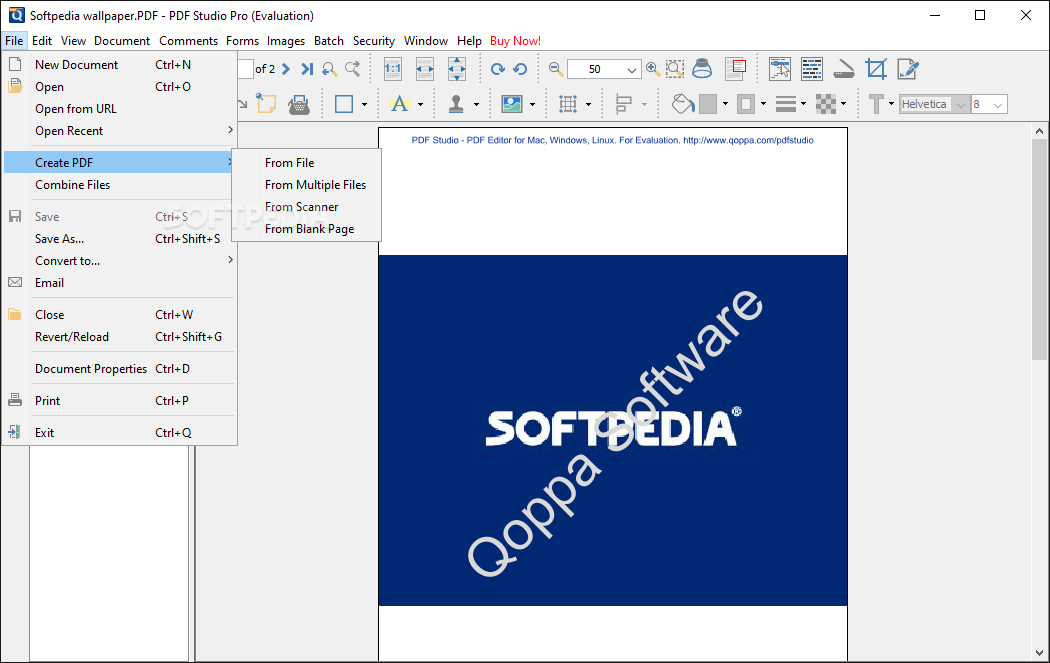1050x663 pixels.
Task: Choose From Scanner option
Action: [307, 207]
